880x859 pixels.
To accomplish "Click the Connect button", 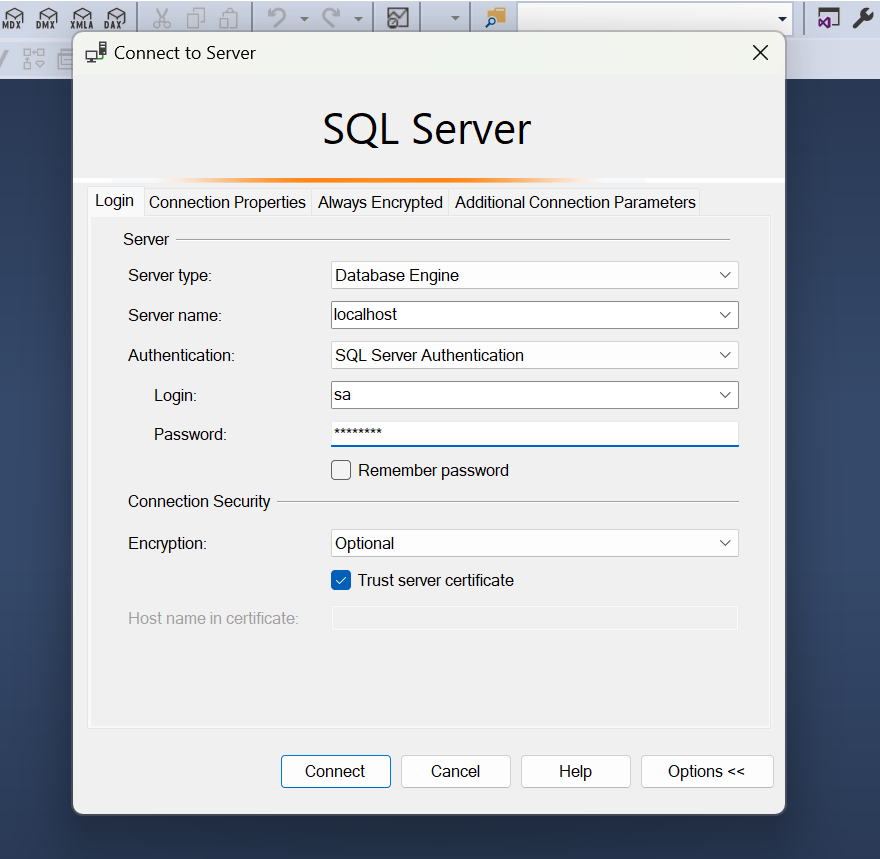I will [336, 771].
